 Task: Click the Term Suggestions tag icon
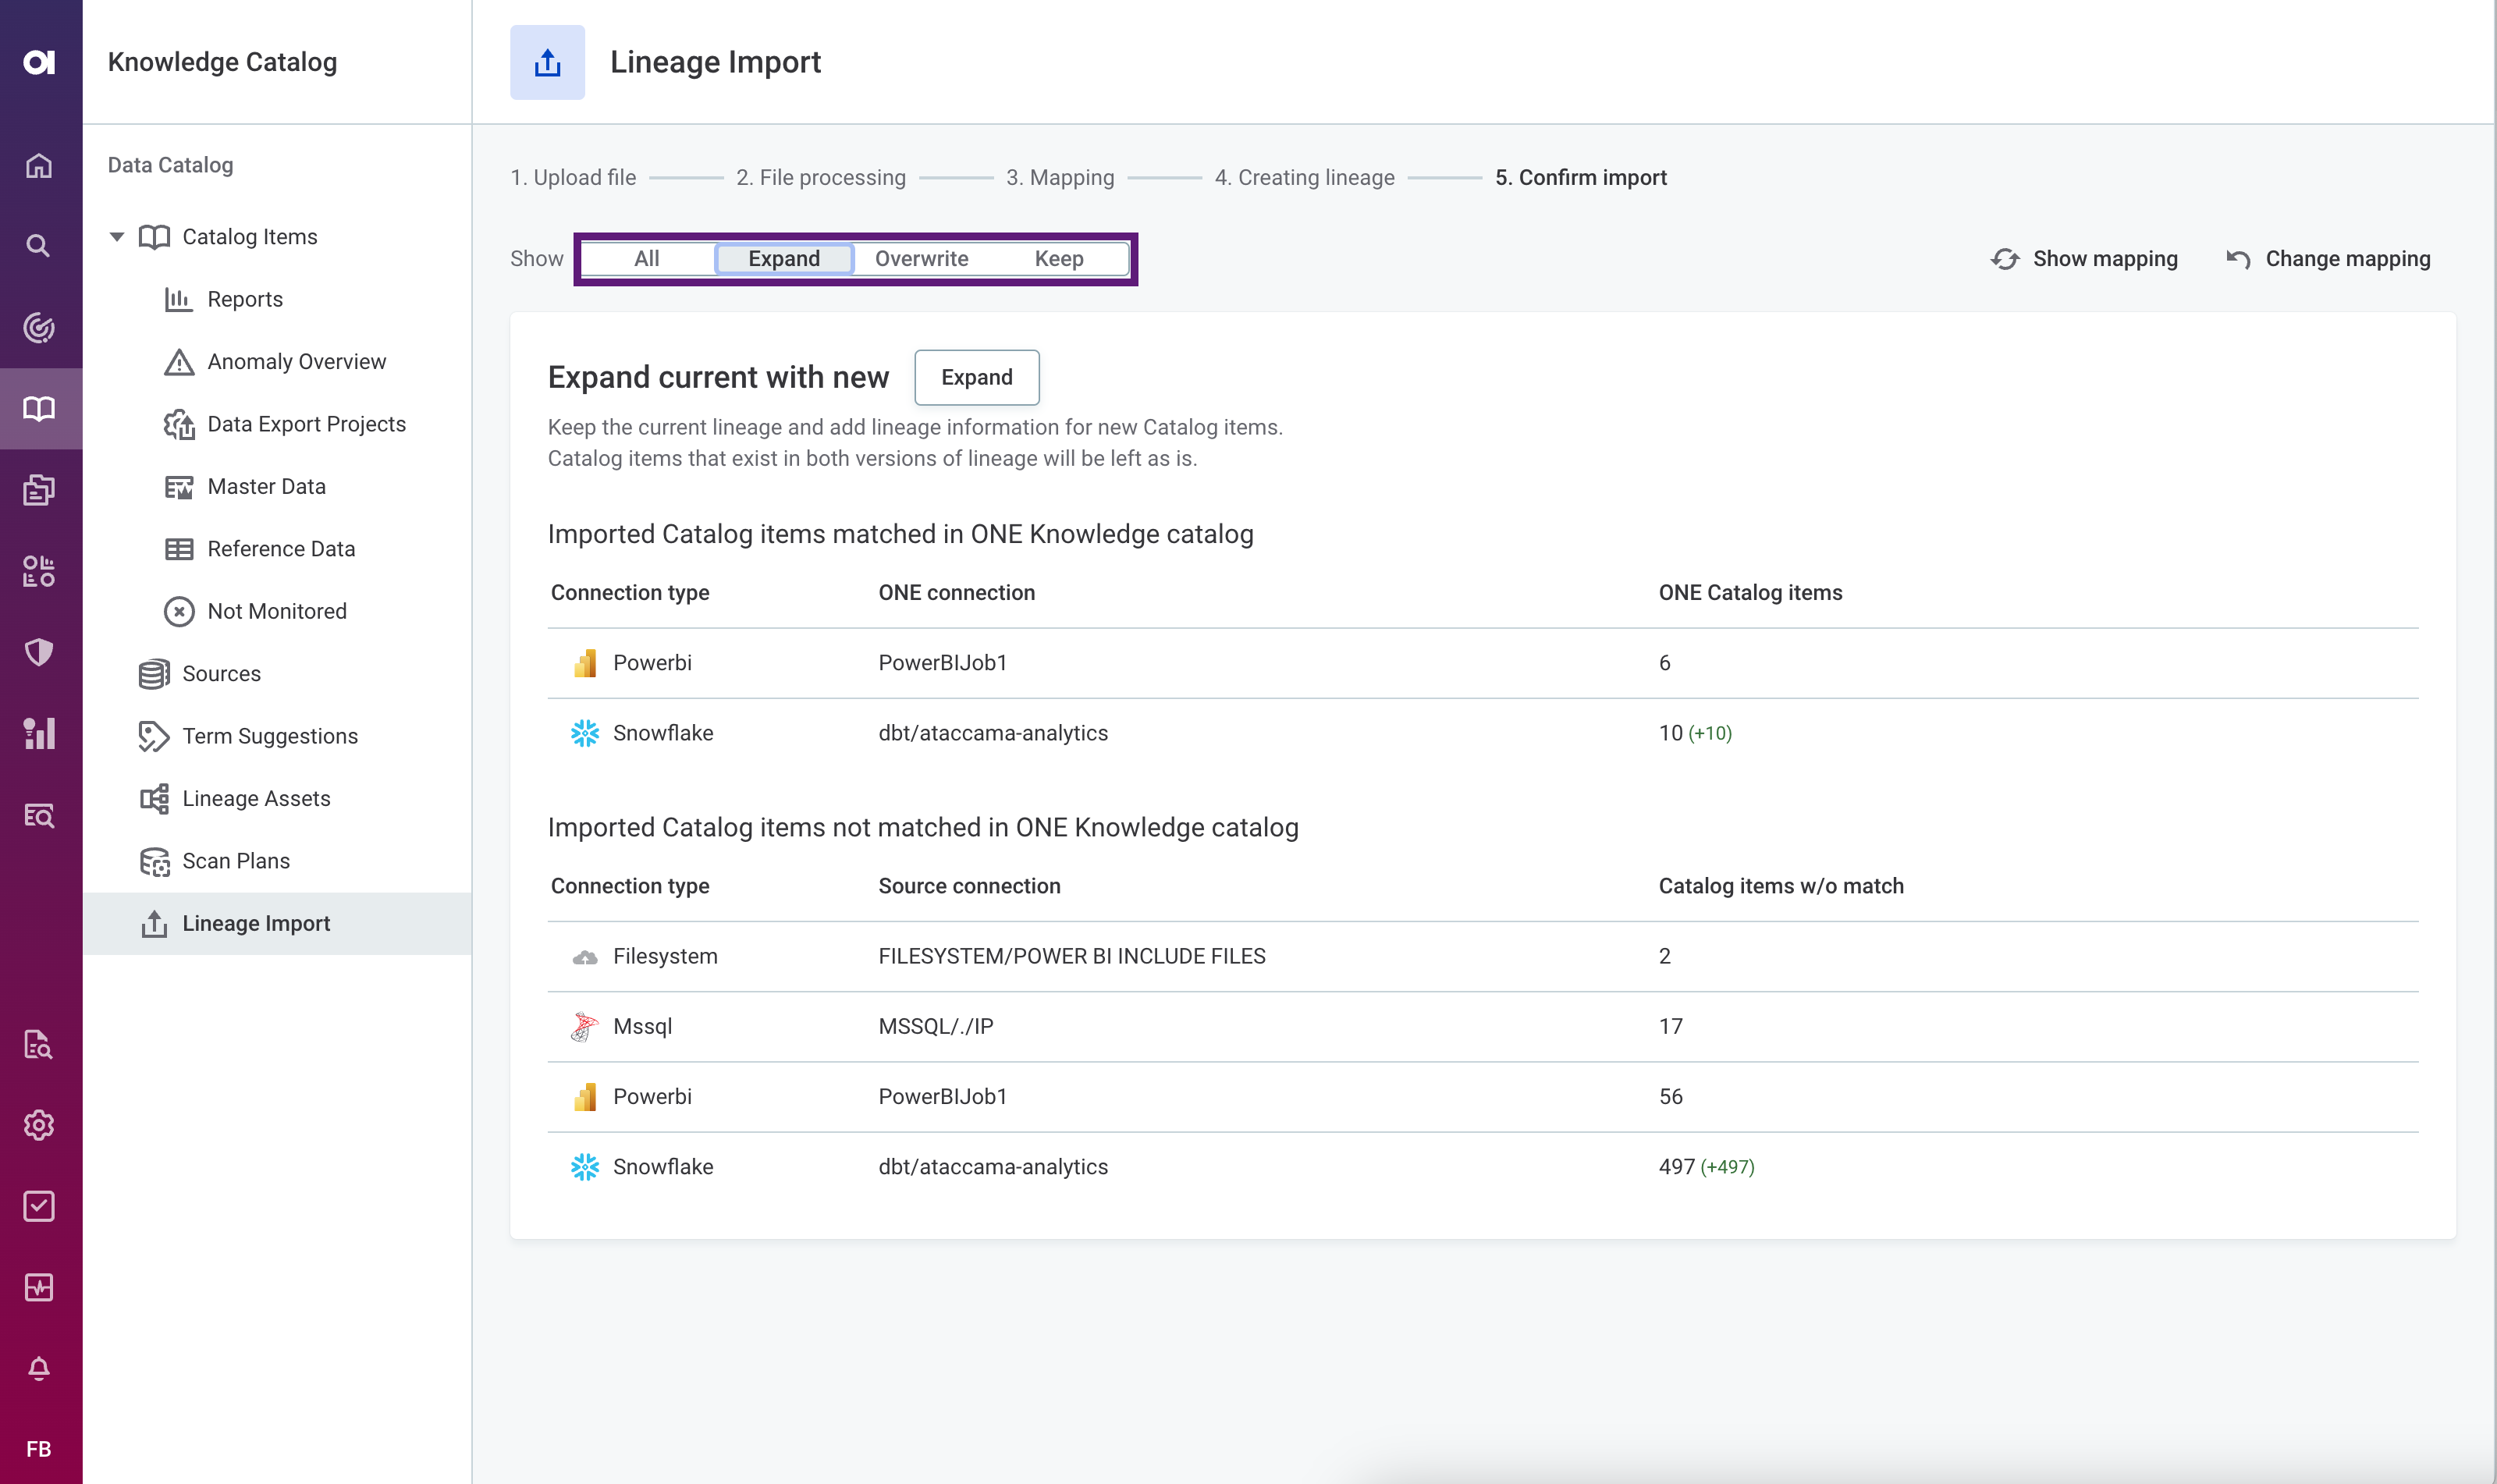[155, 735]
